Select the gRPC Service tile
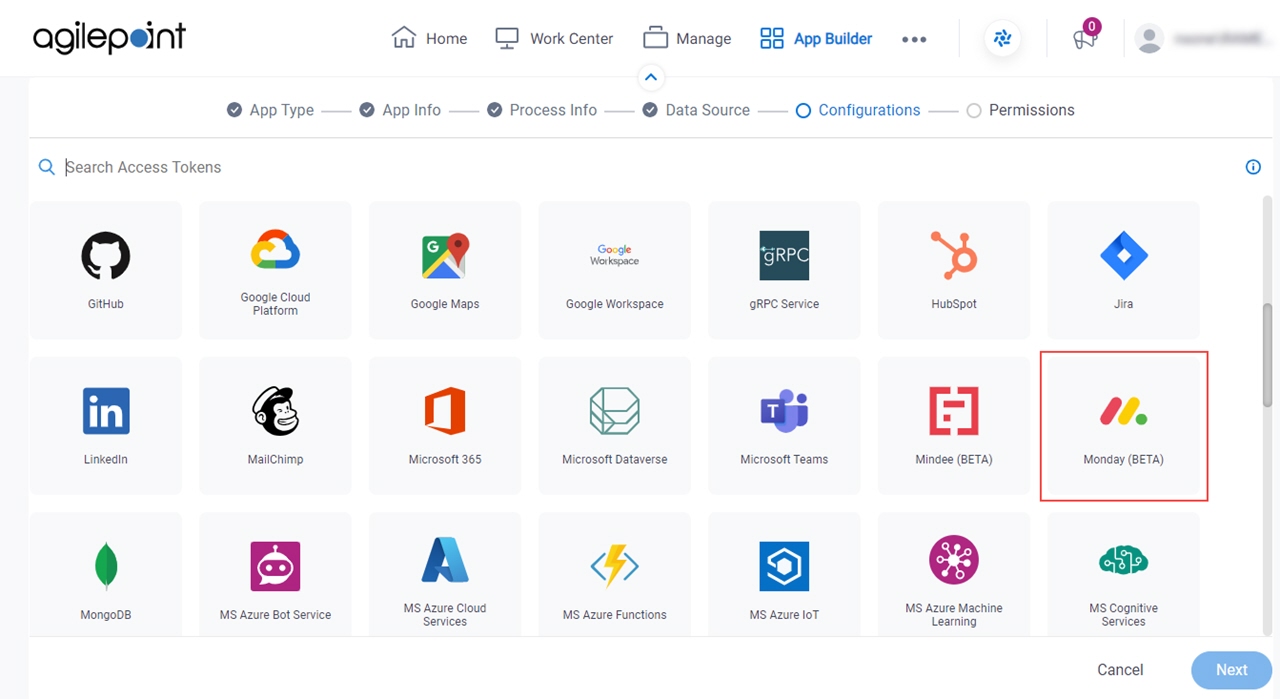 click(784, 270)
